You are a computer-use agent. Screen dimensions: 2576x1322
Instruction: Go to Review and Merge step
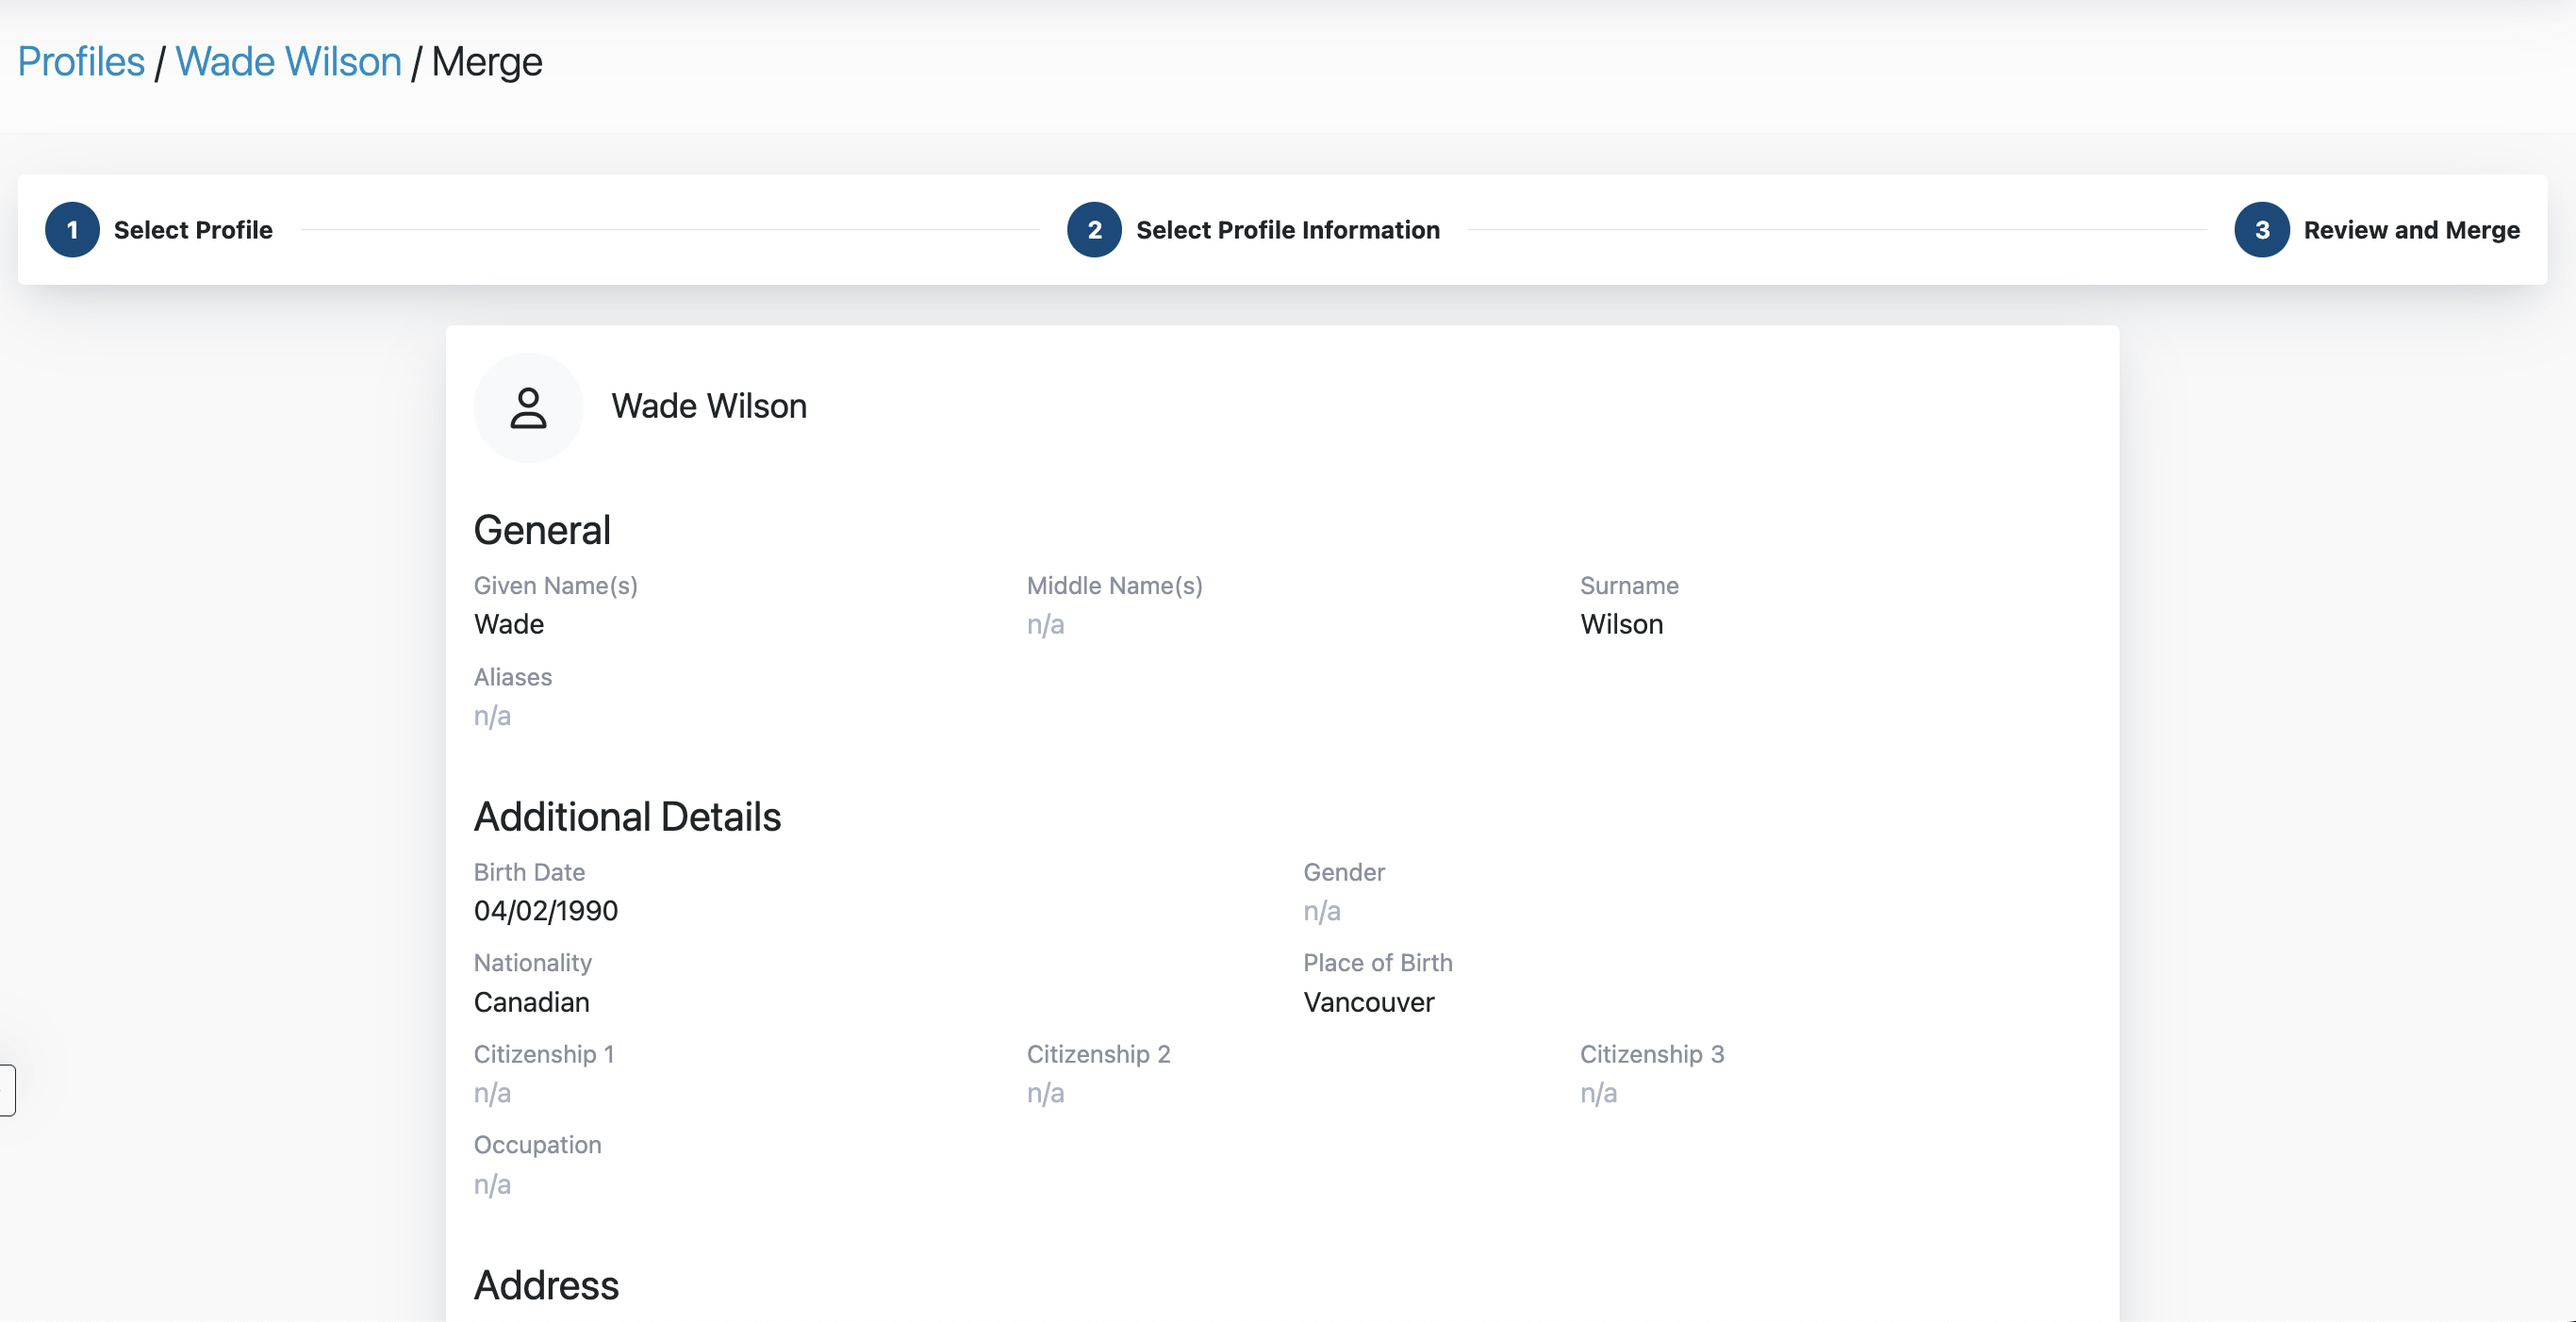pyautogui.click(x=2411, y=230)
